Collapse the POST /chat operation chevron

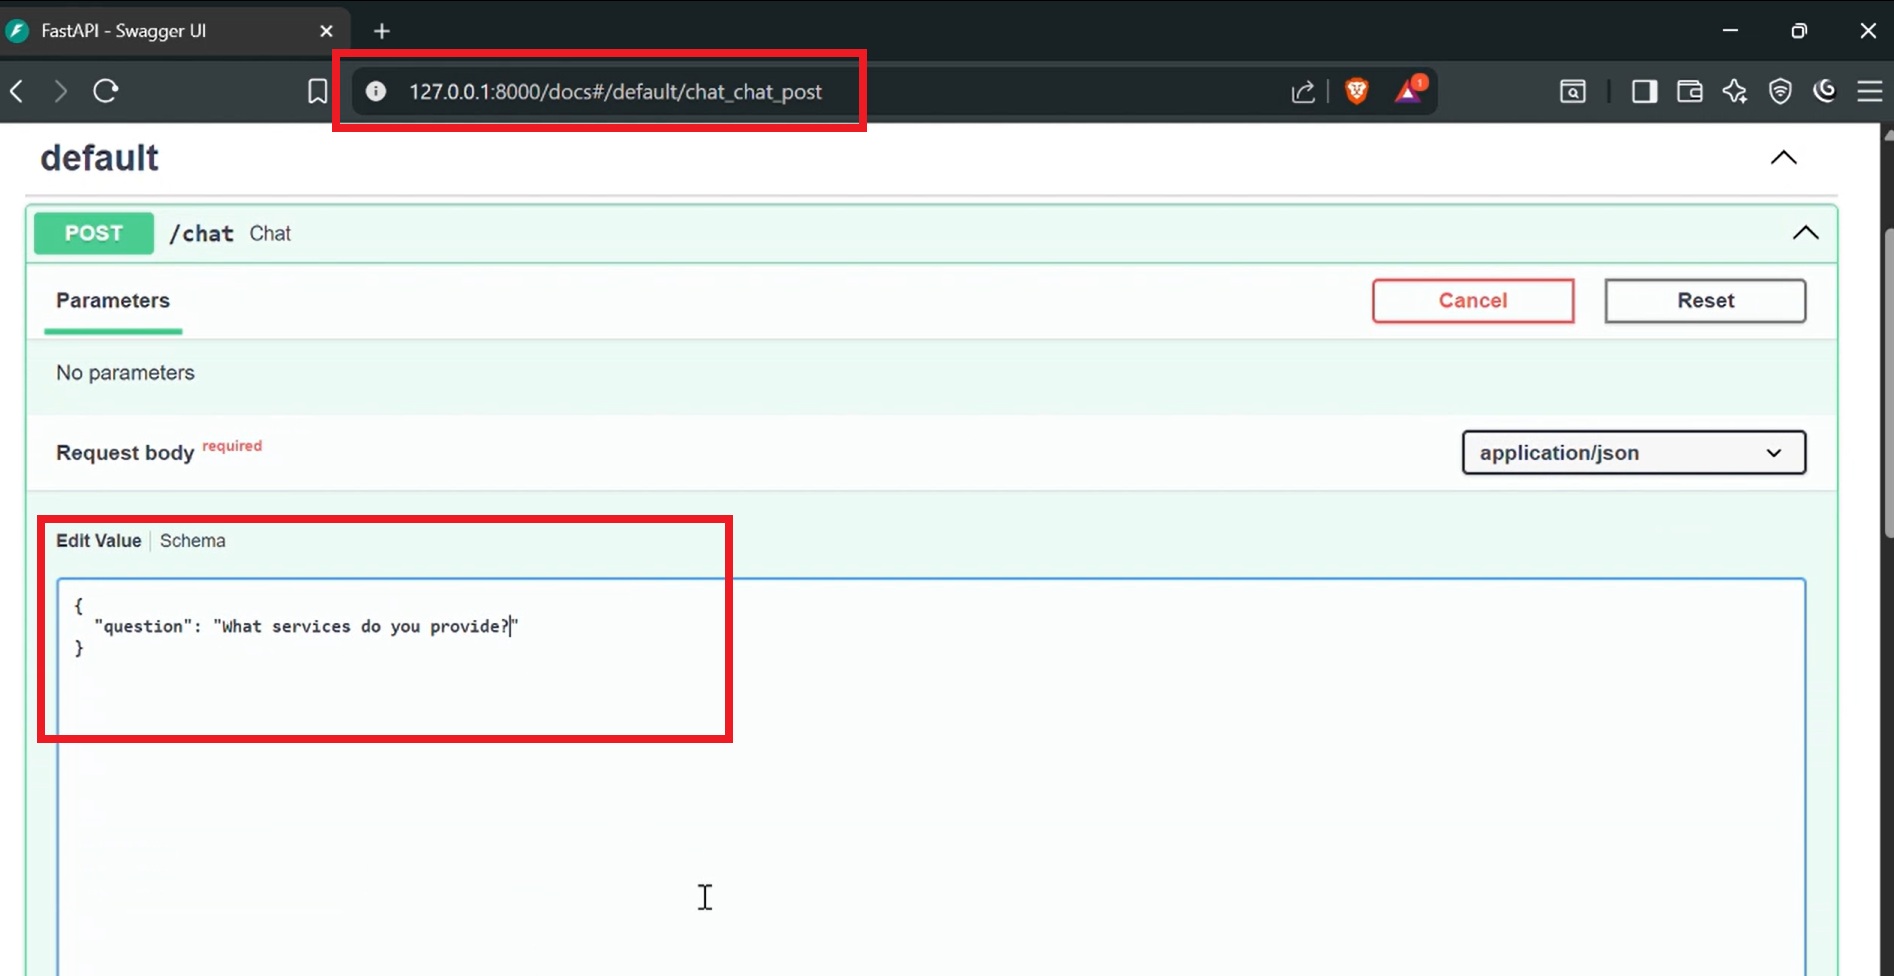[1805, 233]
